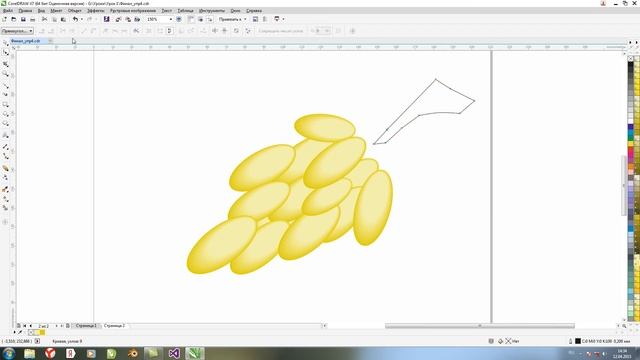The image size is (640, 360).
Task: Open the Правка menu
Action: point(25,11)
